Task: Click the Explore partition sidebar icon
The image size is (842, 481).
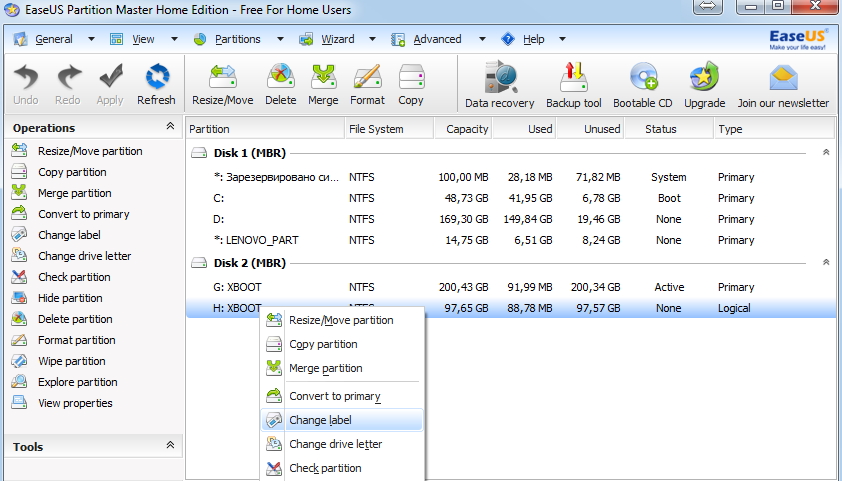Action: [19, 381]
